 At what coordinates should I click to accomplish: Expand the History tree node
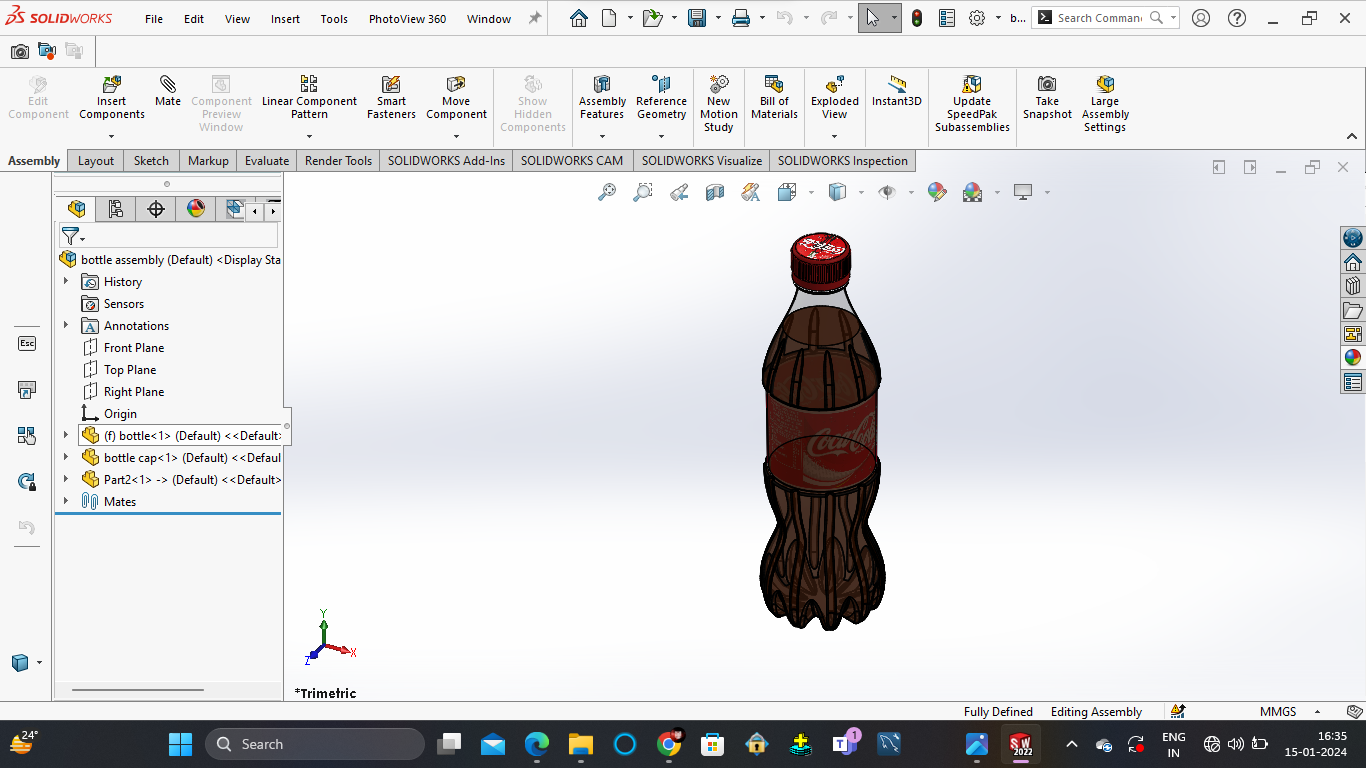(66, 282)
